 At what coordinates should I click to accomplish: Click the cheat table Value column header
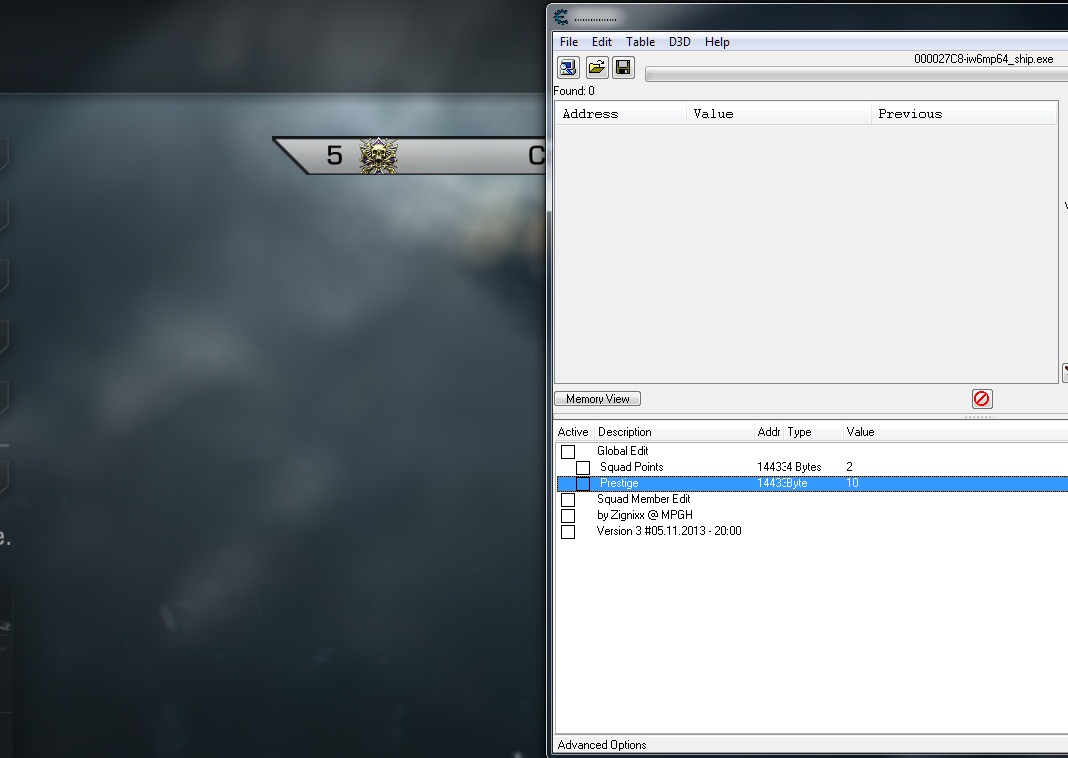[x=860, y=432]
